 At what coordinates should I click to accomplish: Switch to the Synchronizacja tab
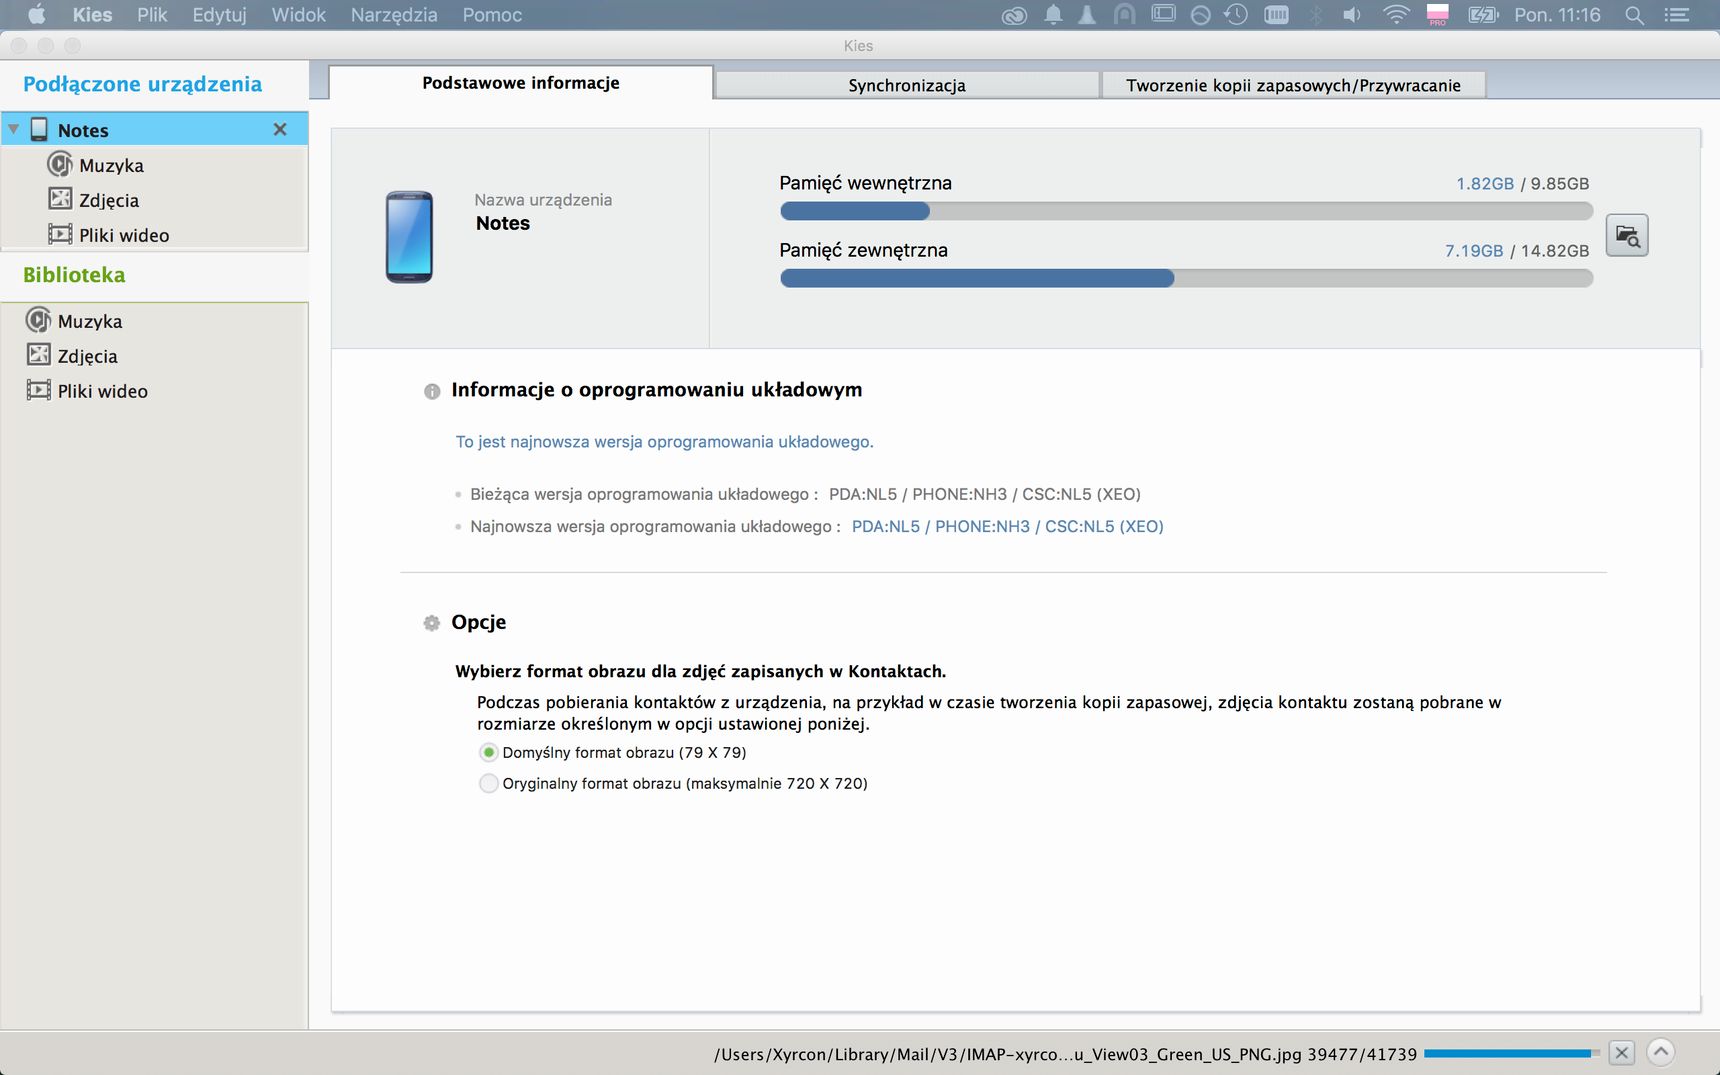click(x=907, y=85)
